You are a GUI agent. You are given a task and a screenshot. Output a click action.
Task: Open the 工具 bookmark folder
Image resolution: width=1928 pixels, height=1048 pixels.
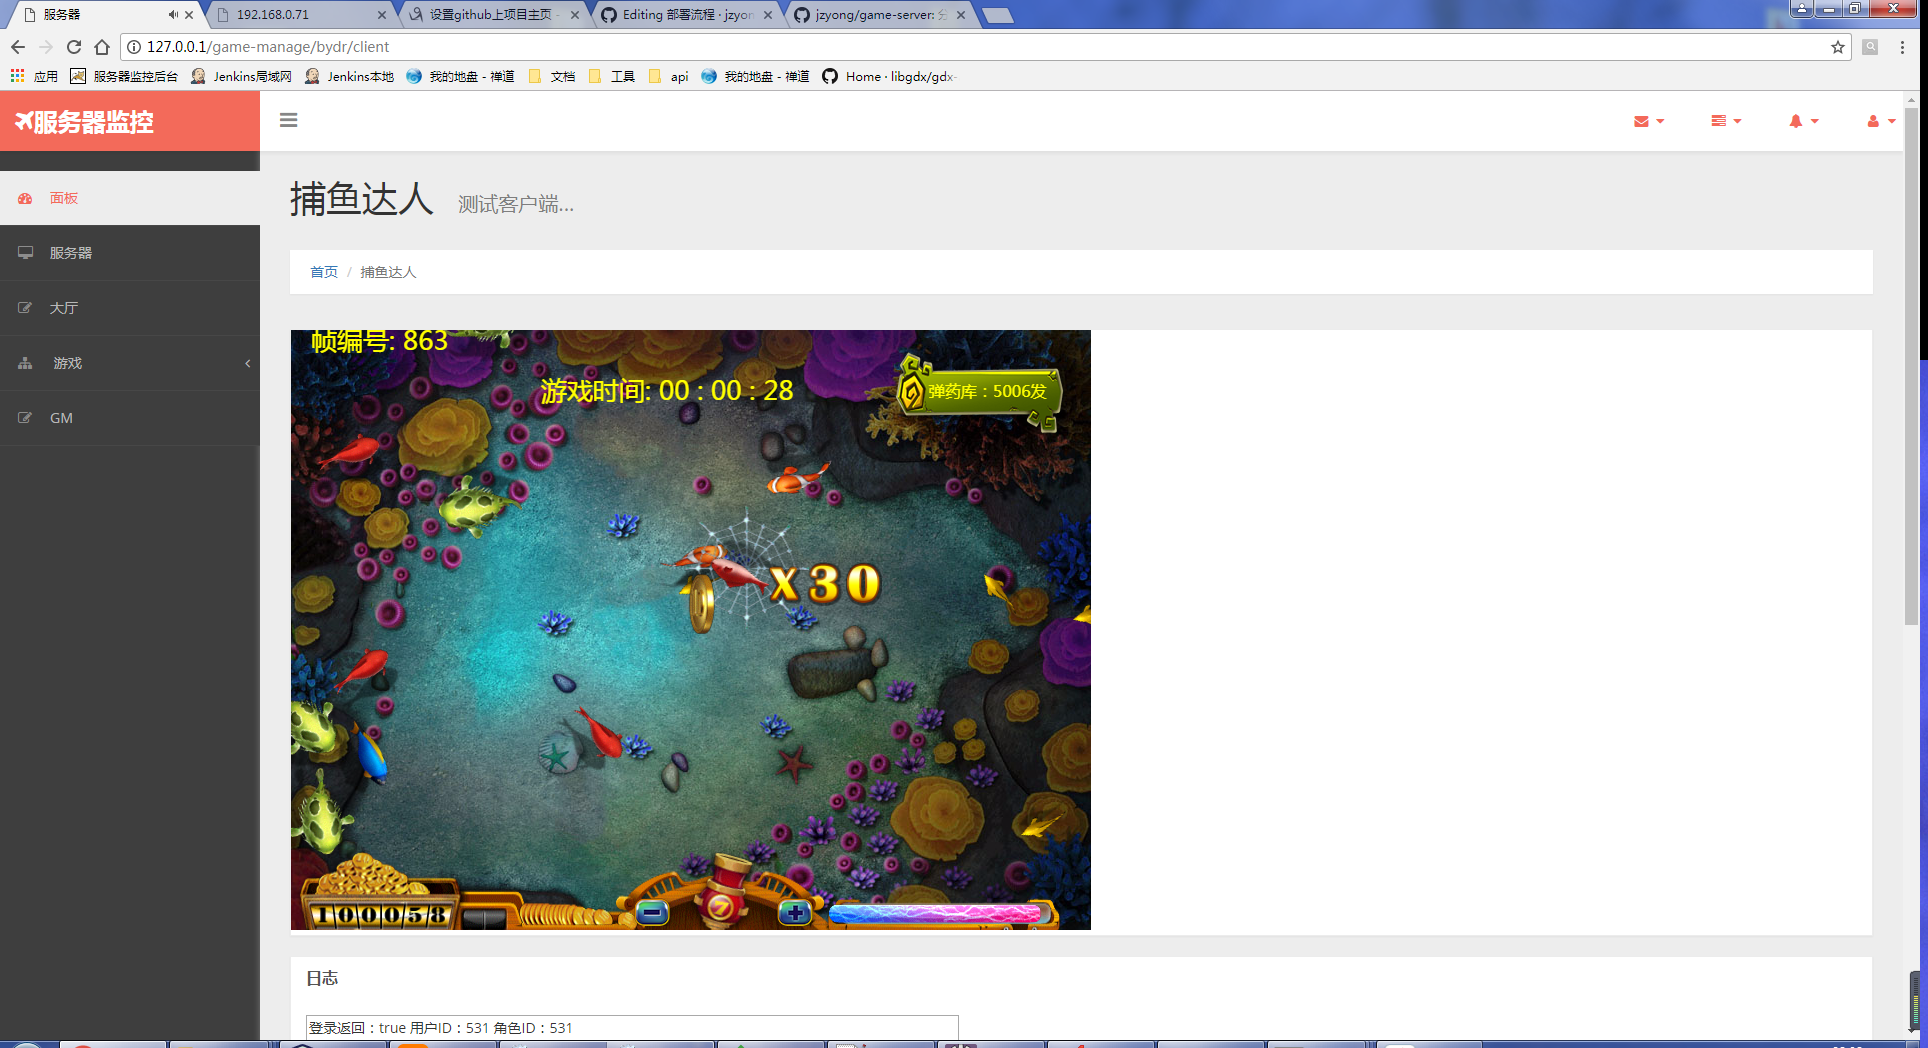coord(611,76)
